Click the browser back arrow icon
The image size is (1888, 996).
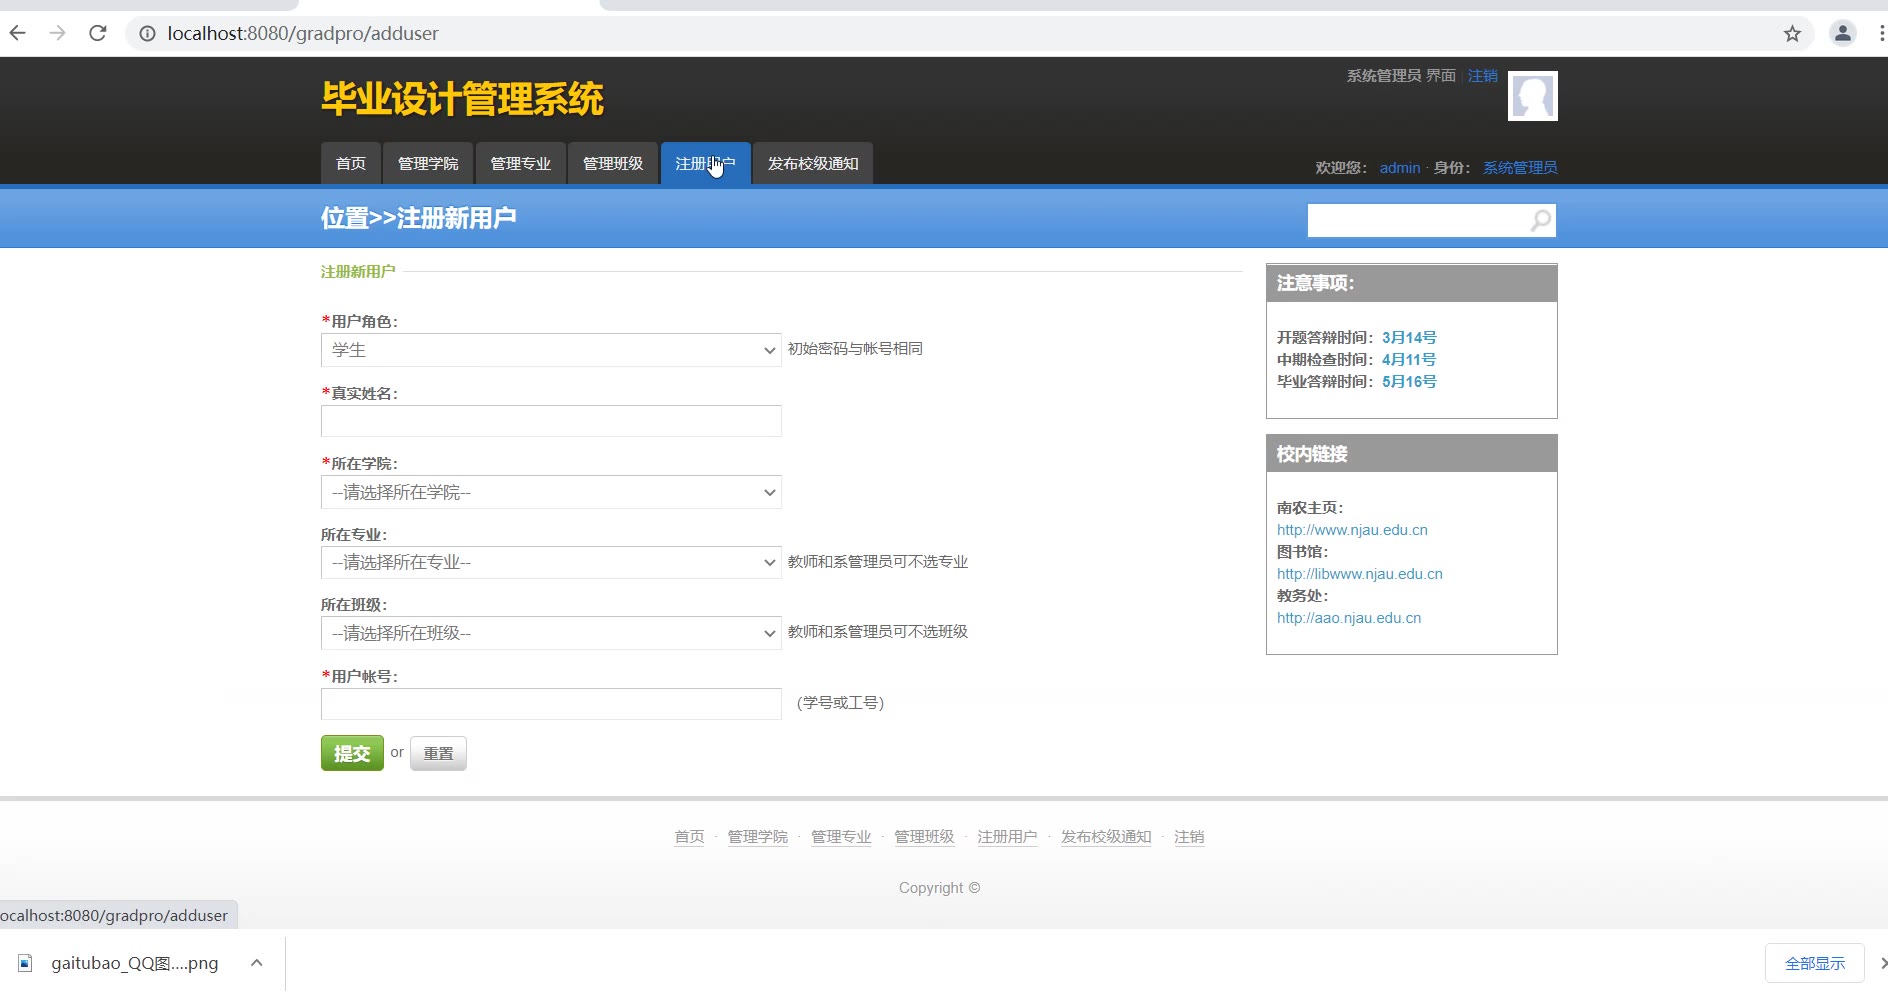[x=18, y=33]
